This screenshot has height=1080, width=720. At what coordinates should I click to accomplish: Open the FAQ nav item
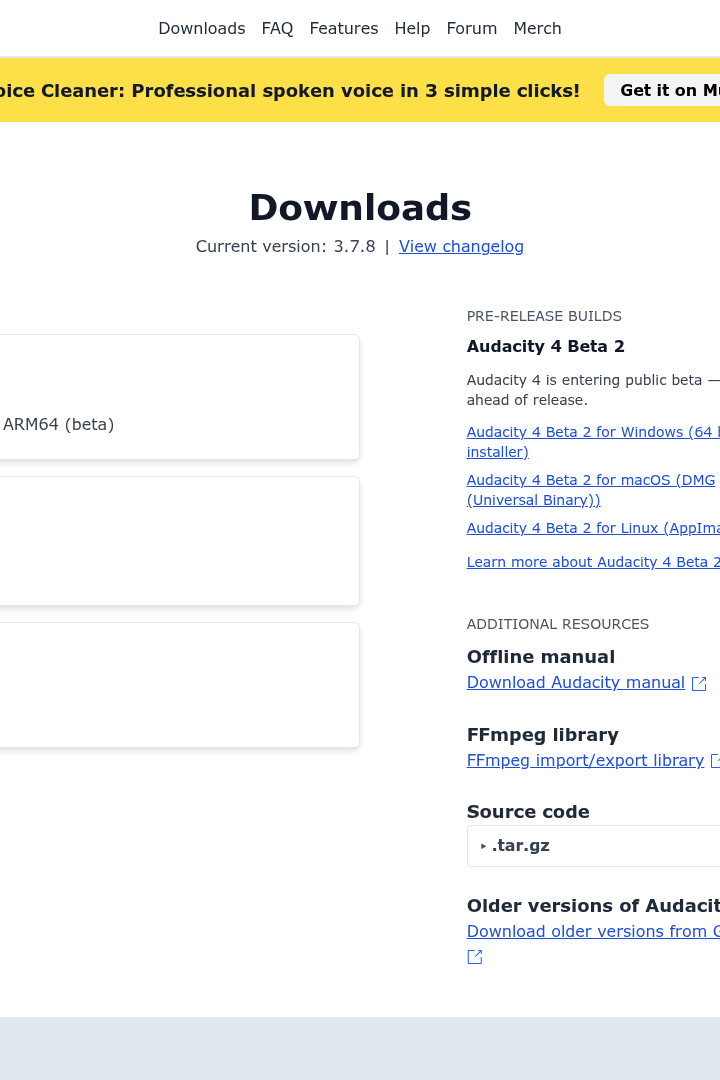pyautogui.click(x=277, y=28)
